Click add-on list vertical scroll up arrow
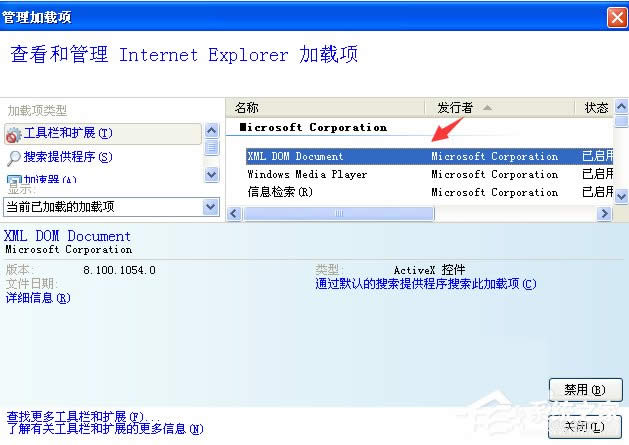The height and width of the screenshot is (445, 629). click(x=621, y=106)
